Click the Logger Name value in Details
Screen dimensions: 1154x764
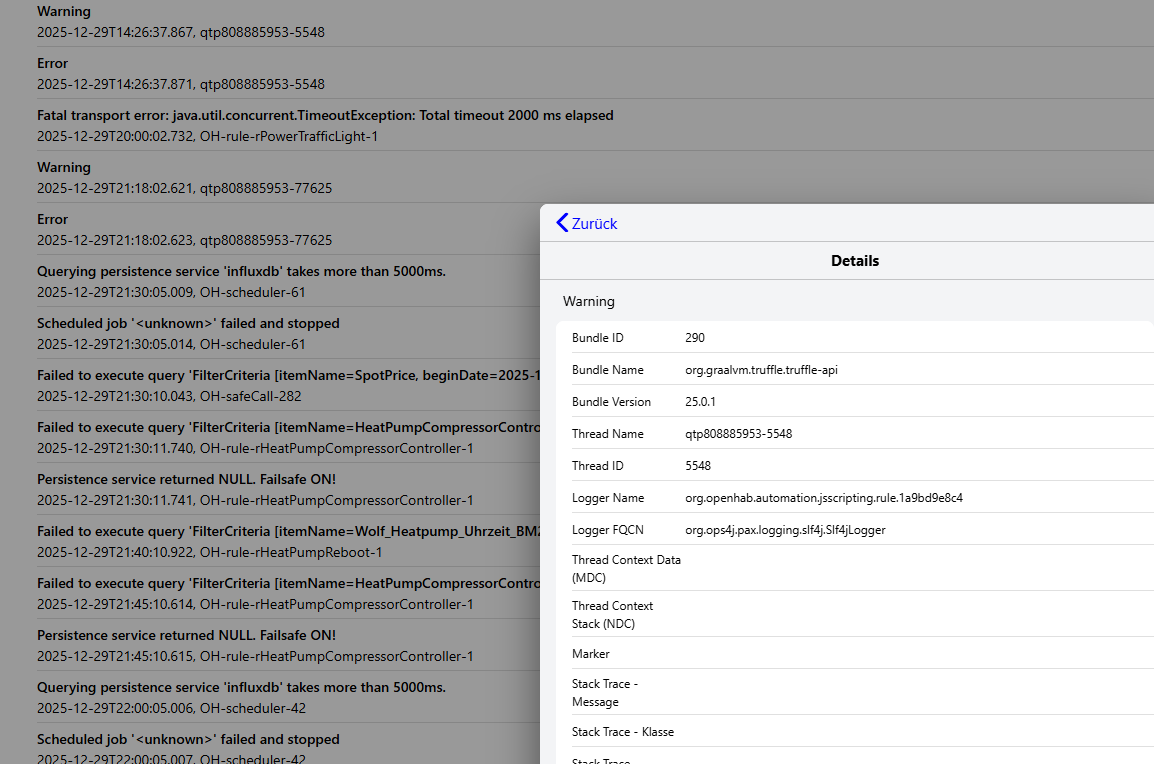point(823,498)
